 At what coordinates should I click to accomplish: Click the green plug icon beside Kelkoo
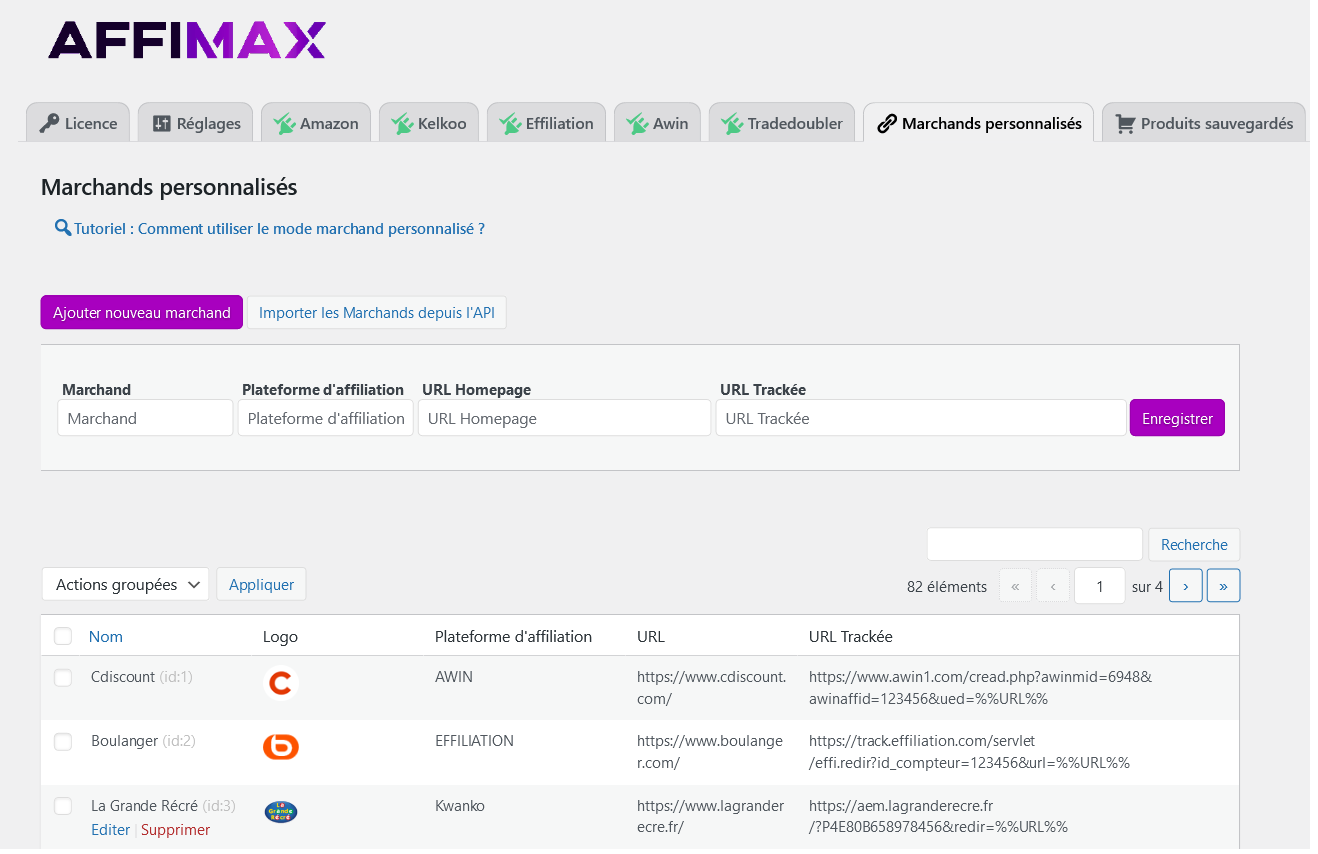point(402,124)
